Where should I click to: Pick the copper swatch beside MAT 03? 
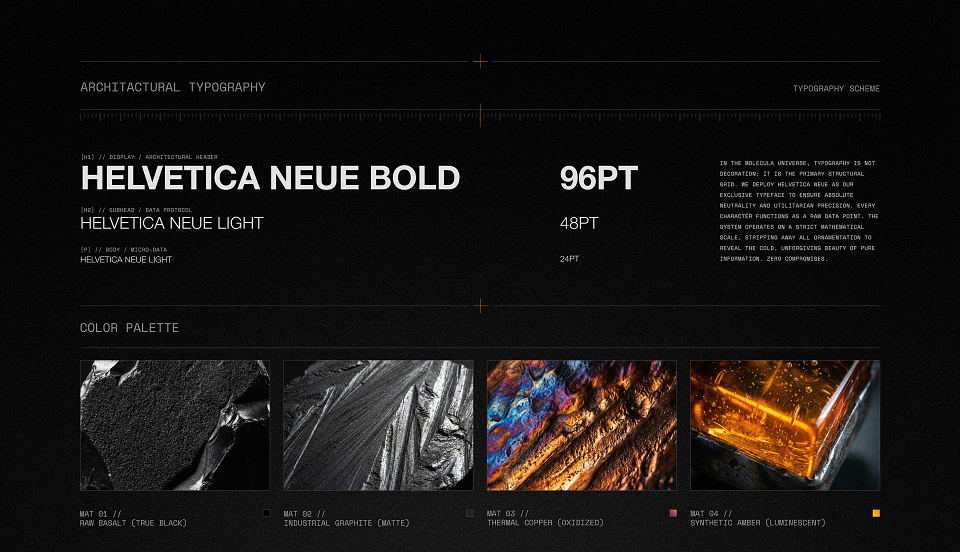673,513
